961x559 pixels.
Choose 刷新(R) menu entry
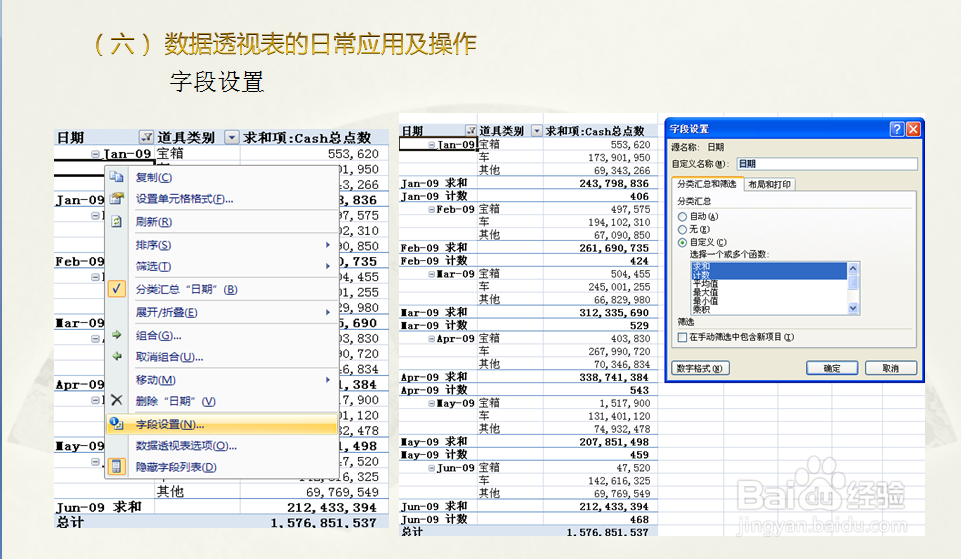click(222, 221)
